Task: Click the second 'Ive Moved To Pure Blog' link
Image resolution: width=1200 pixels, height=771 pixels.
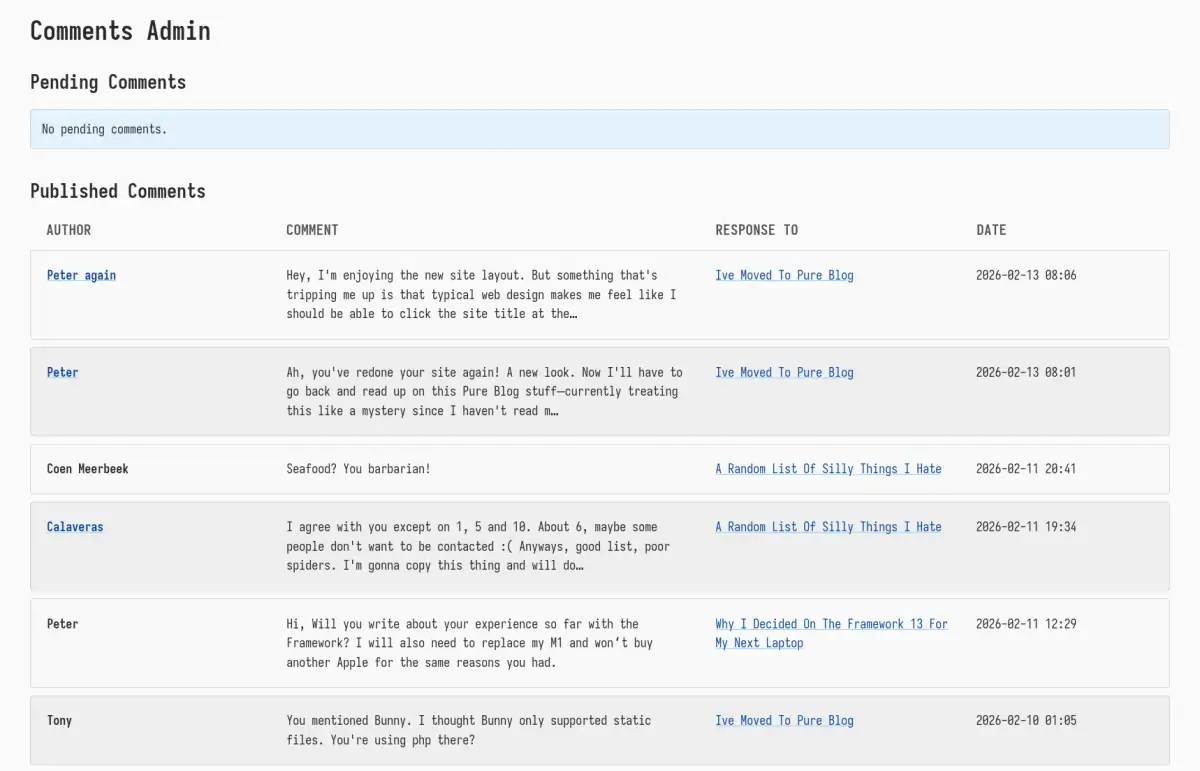Action: pos(784,372)
